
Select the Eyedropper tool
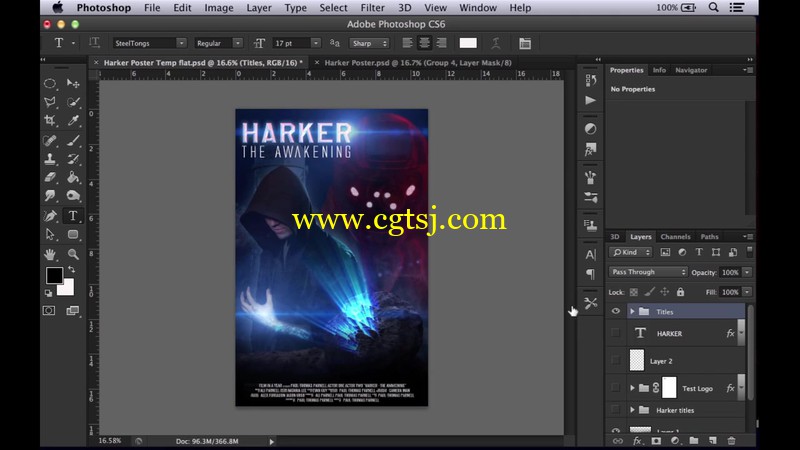click(x=73, y=120)
